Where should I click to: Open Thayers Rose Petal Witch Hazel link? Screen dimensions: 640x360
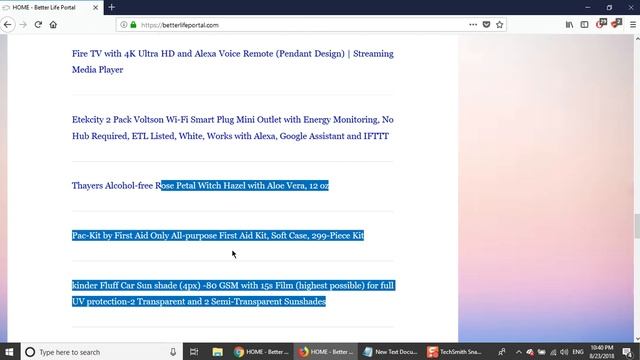coord(200,186)
